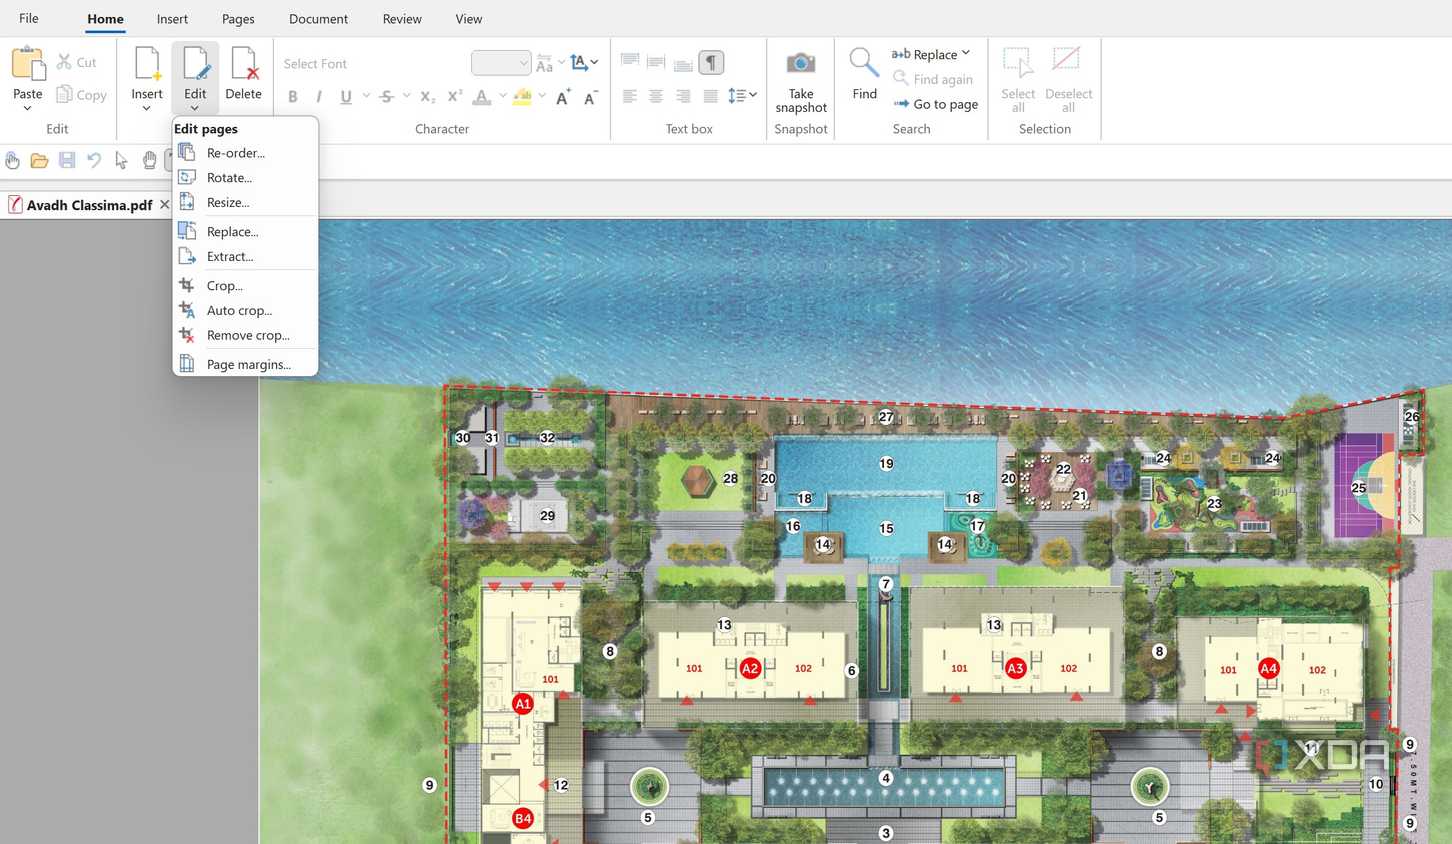Click the undo arrow icon
Image resolution: width=1452 pixels, height=844 pixels.
[94, 160]
